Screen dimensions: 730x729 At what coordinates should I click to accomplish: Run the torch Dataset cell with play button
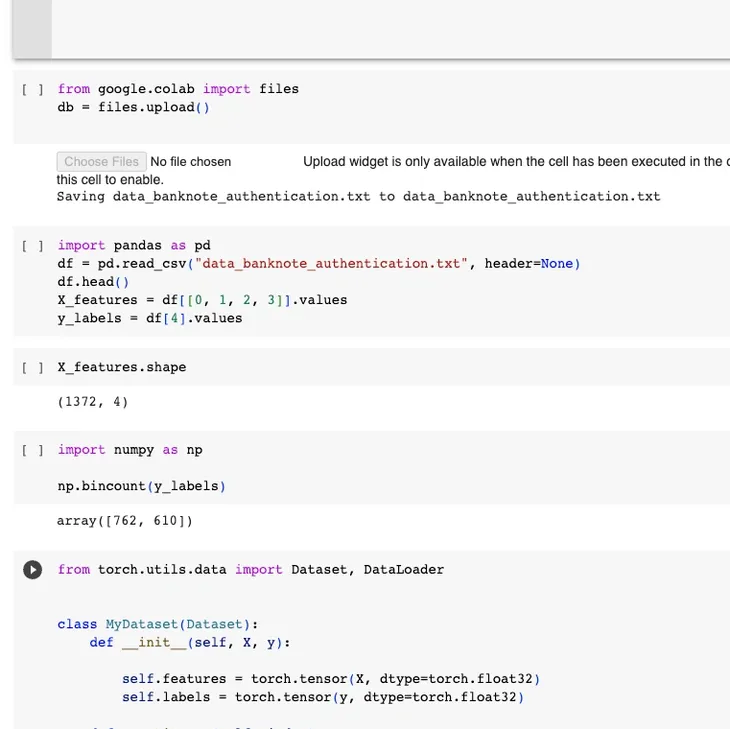(x=33, y=569)
